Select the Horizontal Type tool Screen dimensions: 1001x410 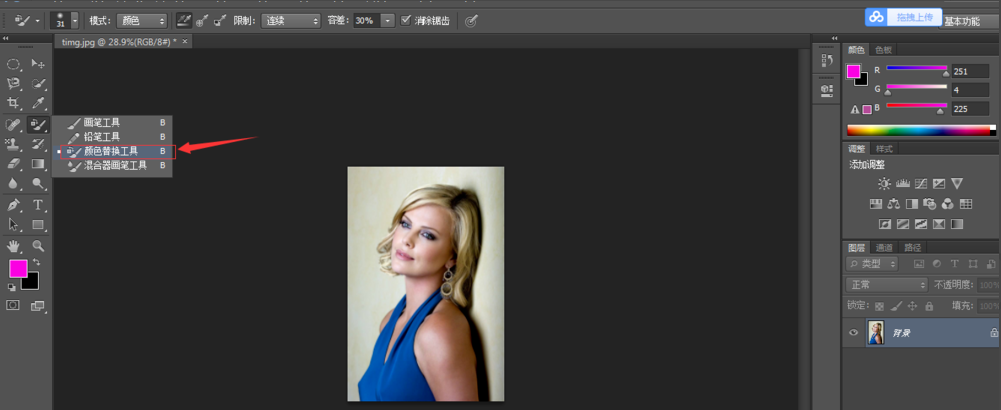(38, 205)
